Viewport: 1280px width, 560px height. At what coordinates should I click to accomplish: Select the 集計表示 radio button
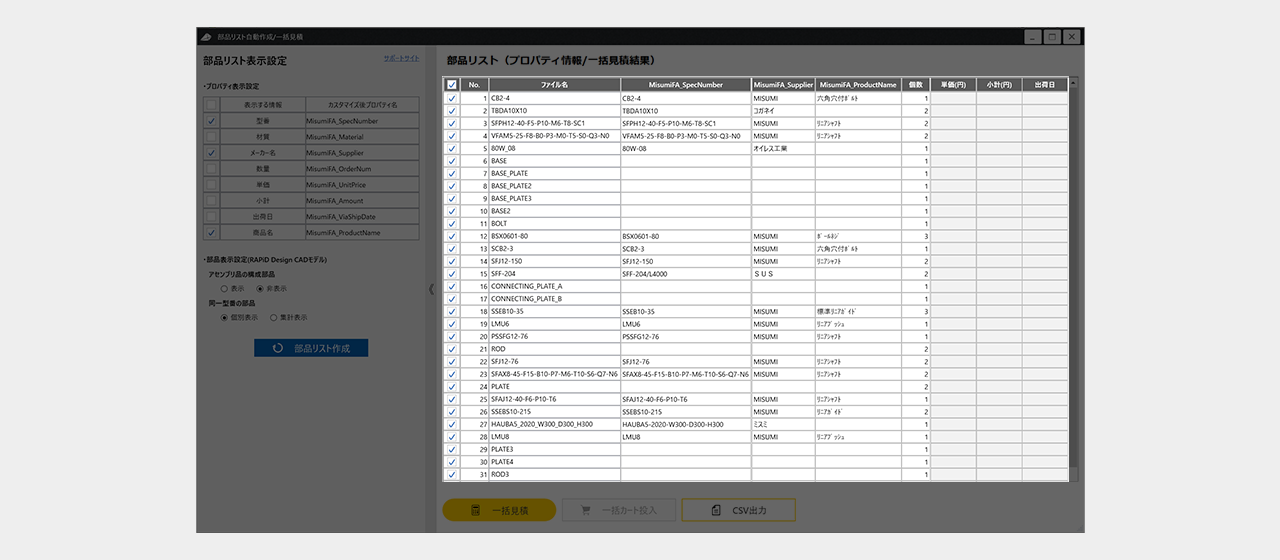coord(273,317)
